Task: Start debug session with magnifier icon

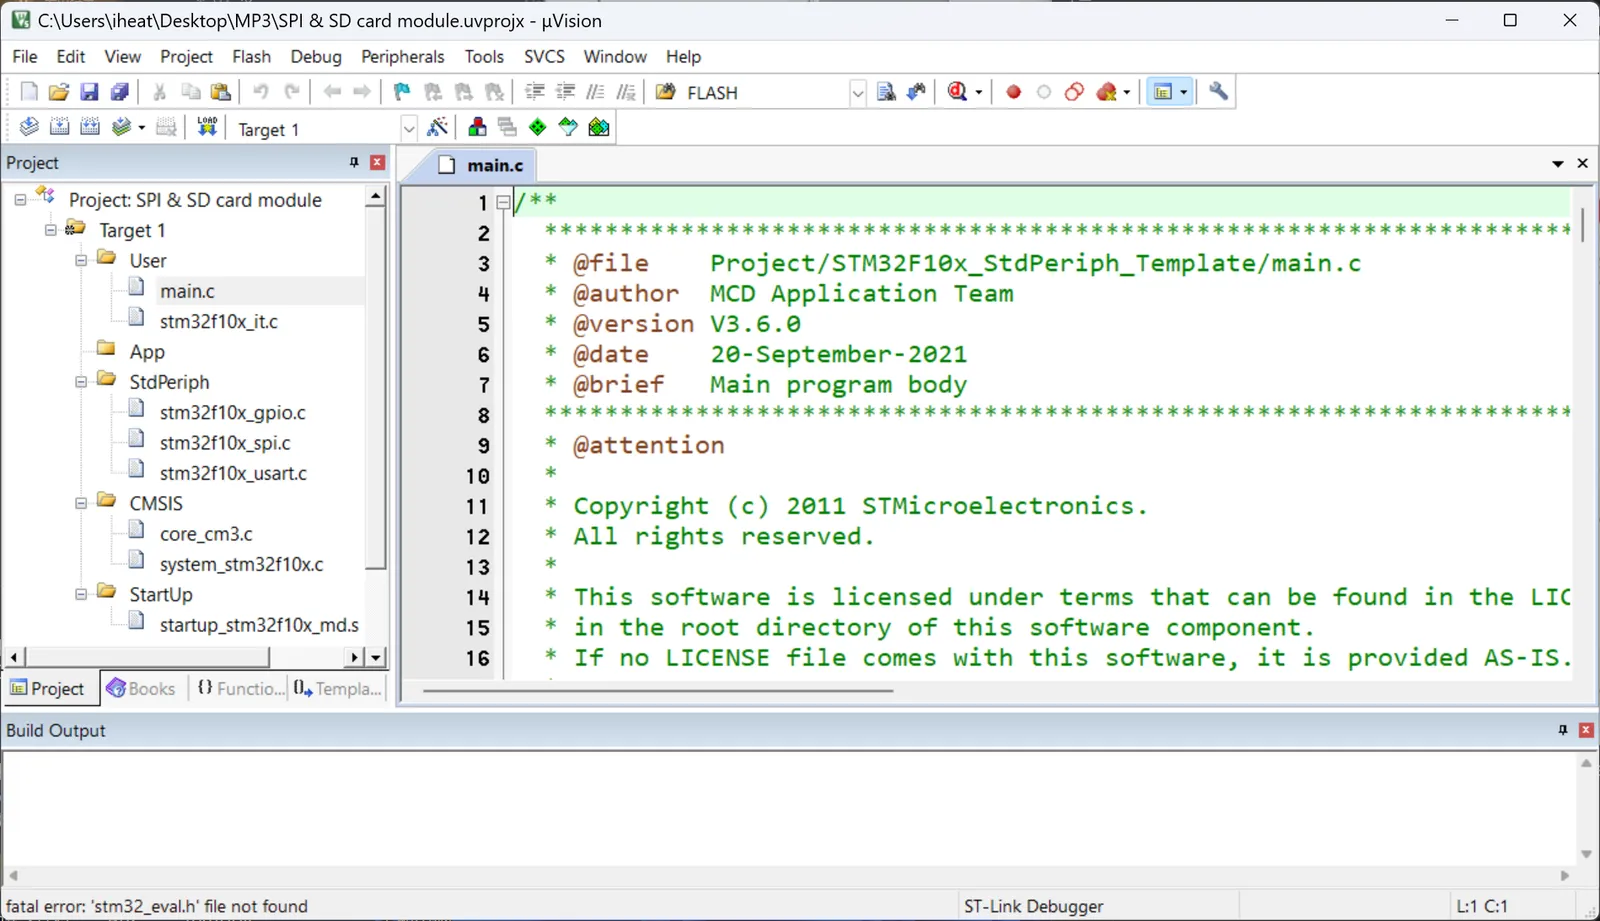Action: tap(958, 92)
